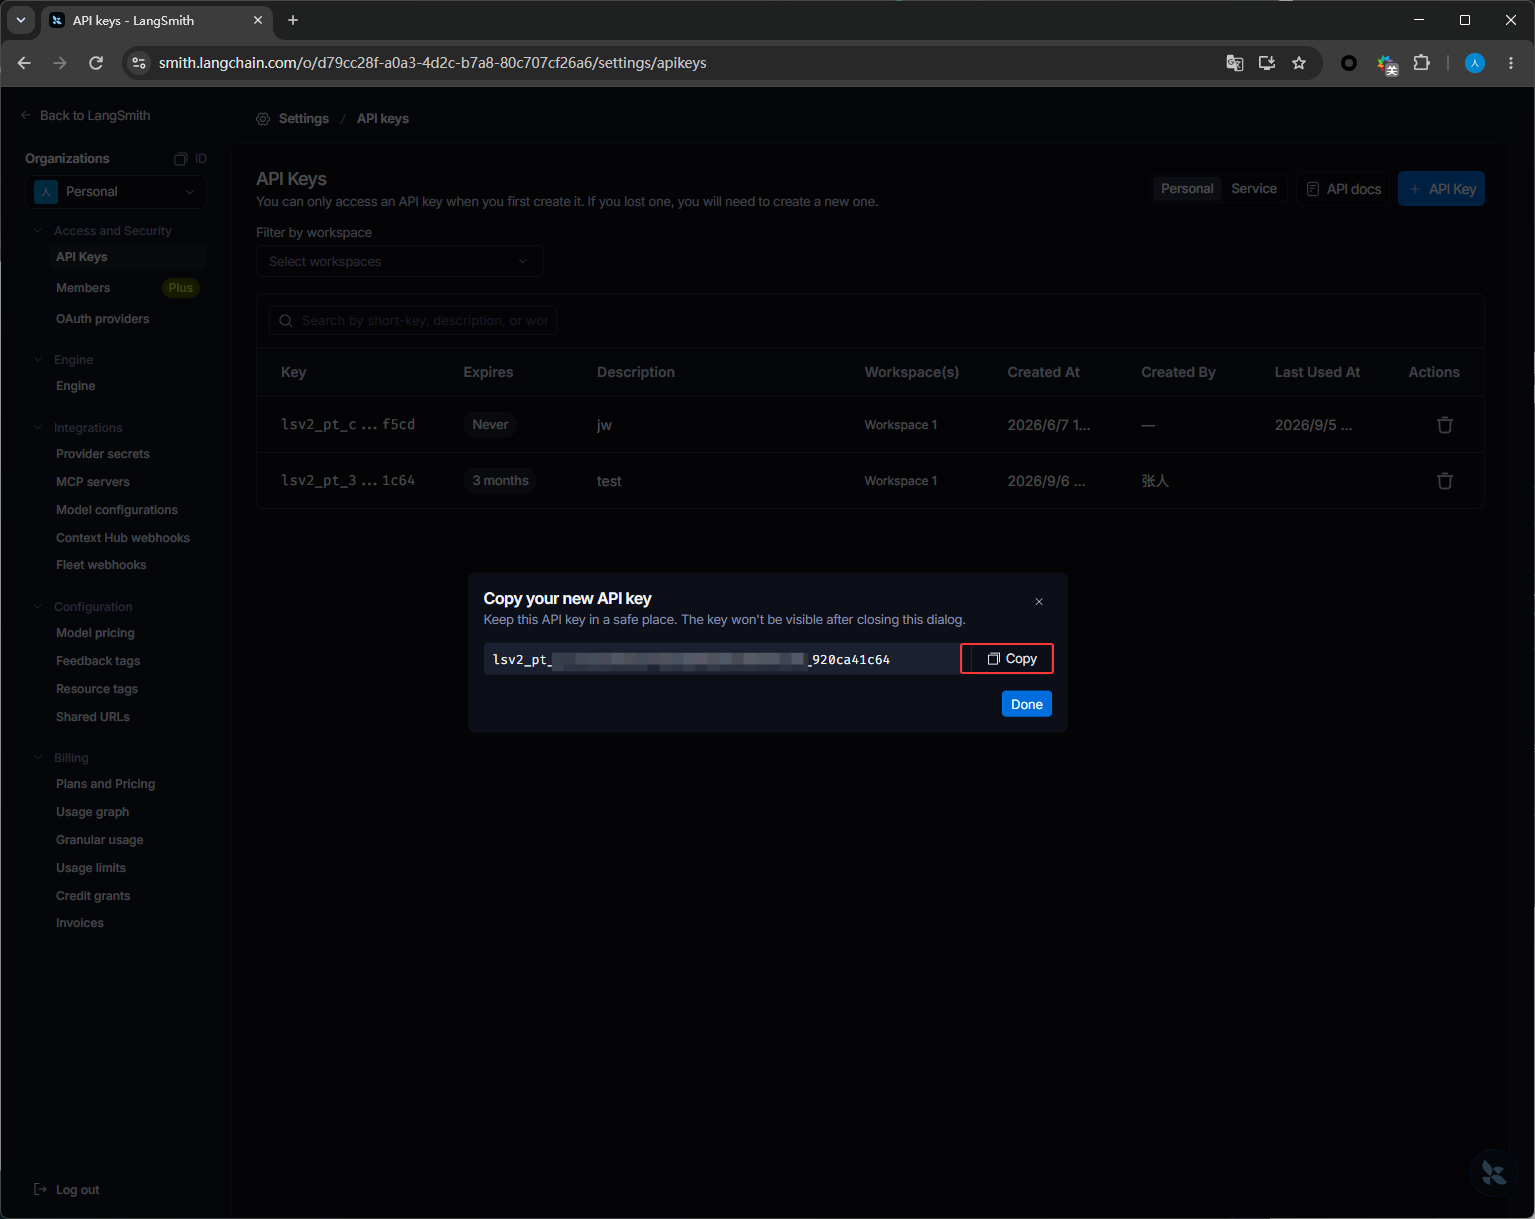Viewport: 1535px width, 1219px height.
Task: Switch to Service keys toggle
Action: pyautogui.click(x=1254, y=189)
